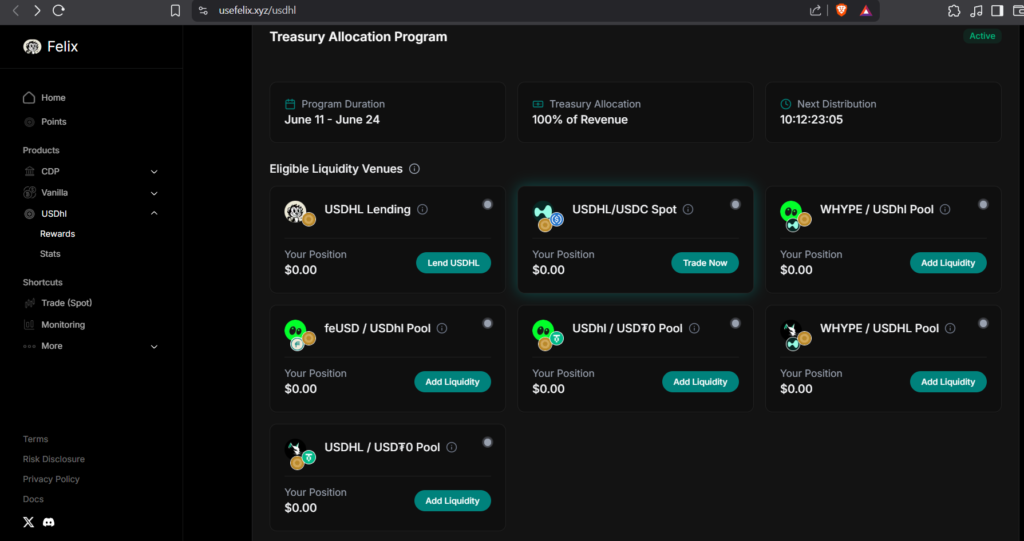Expand the CDP products menu

coord(154,171)
